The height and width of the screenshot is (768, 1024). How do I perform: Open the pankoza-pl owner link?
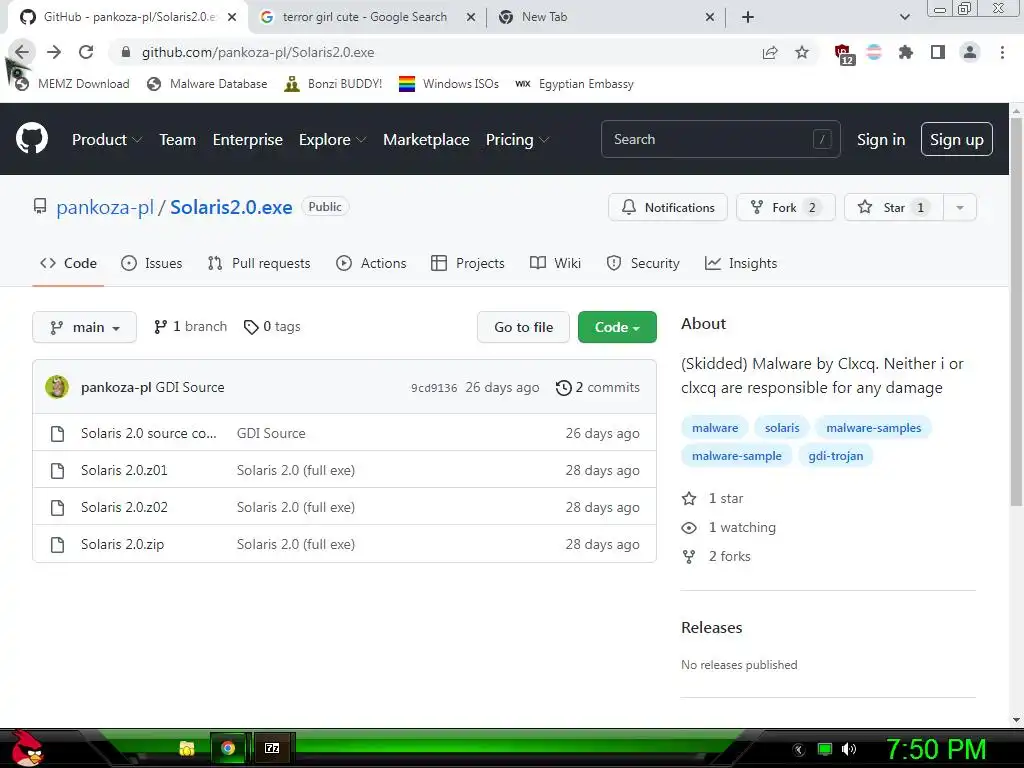[x=104, y=207]
